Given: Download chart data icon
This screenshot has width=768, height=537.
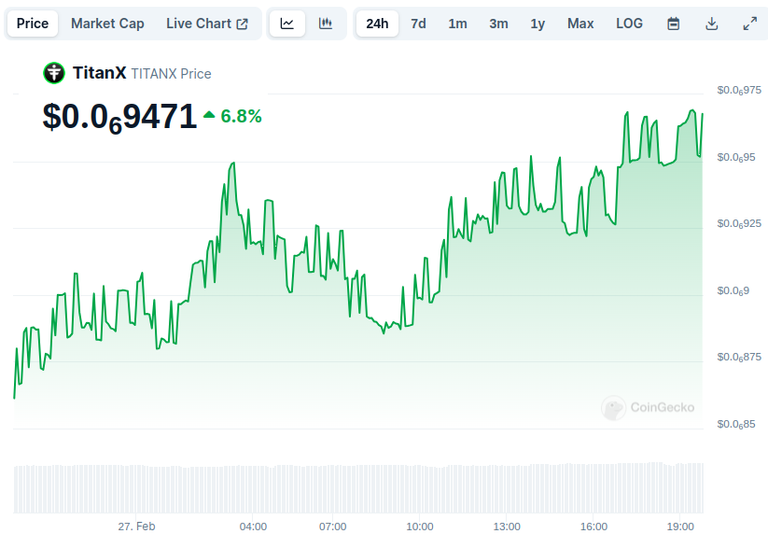Looking at the screenshot, I should click(712, 24).
